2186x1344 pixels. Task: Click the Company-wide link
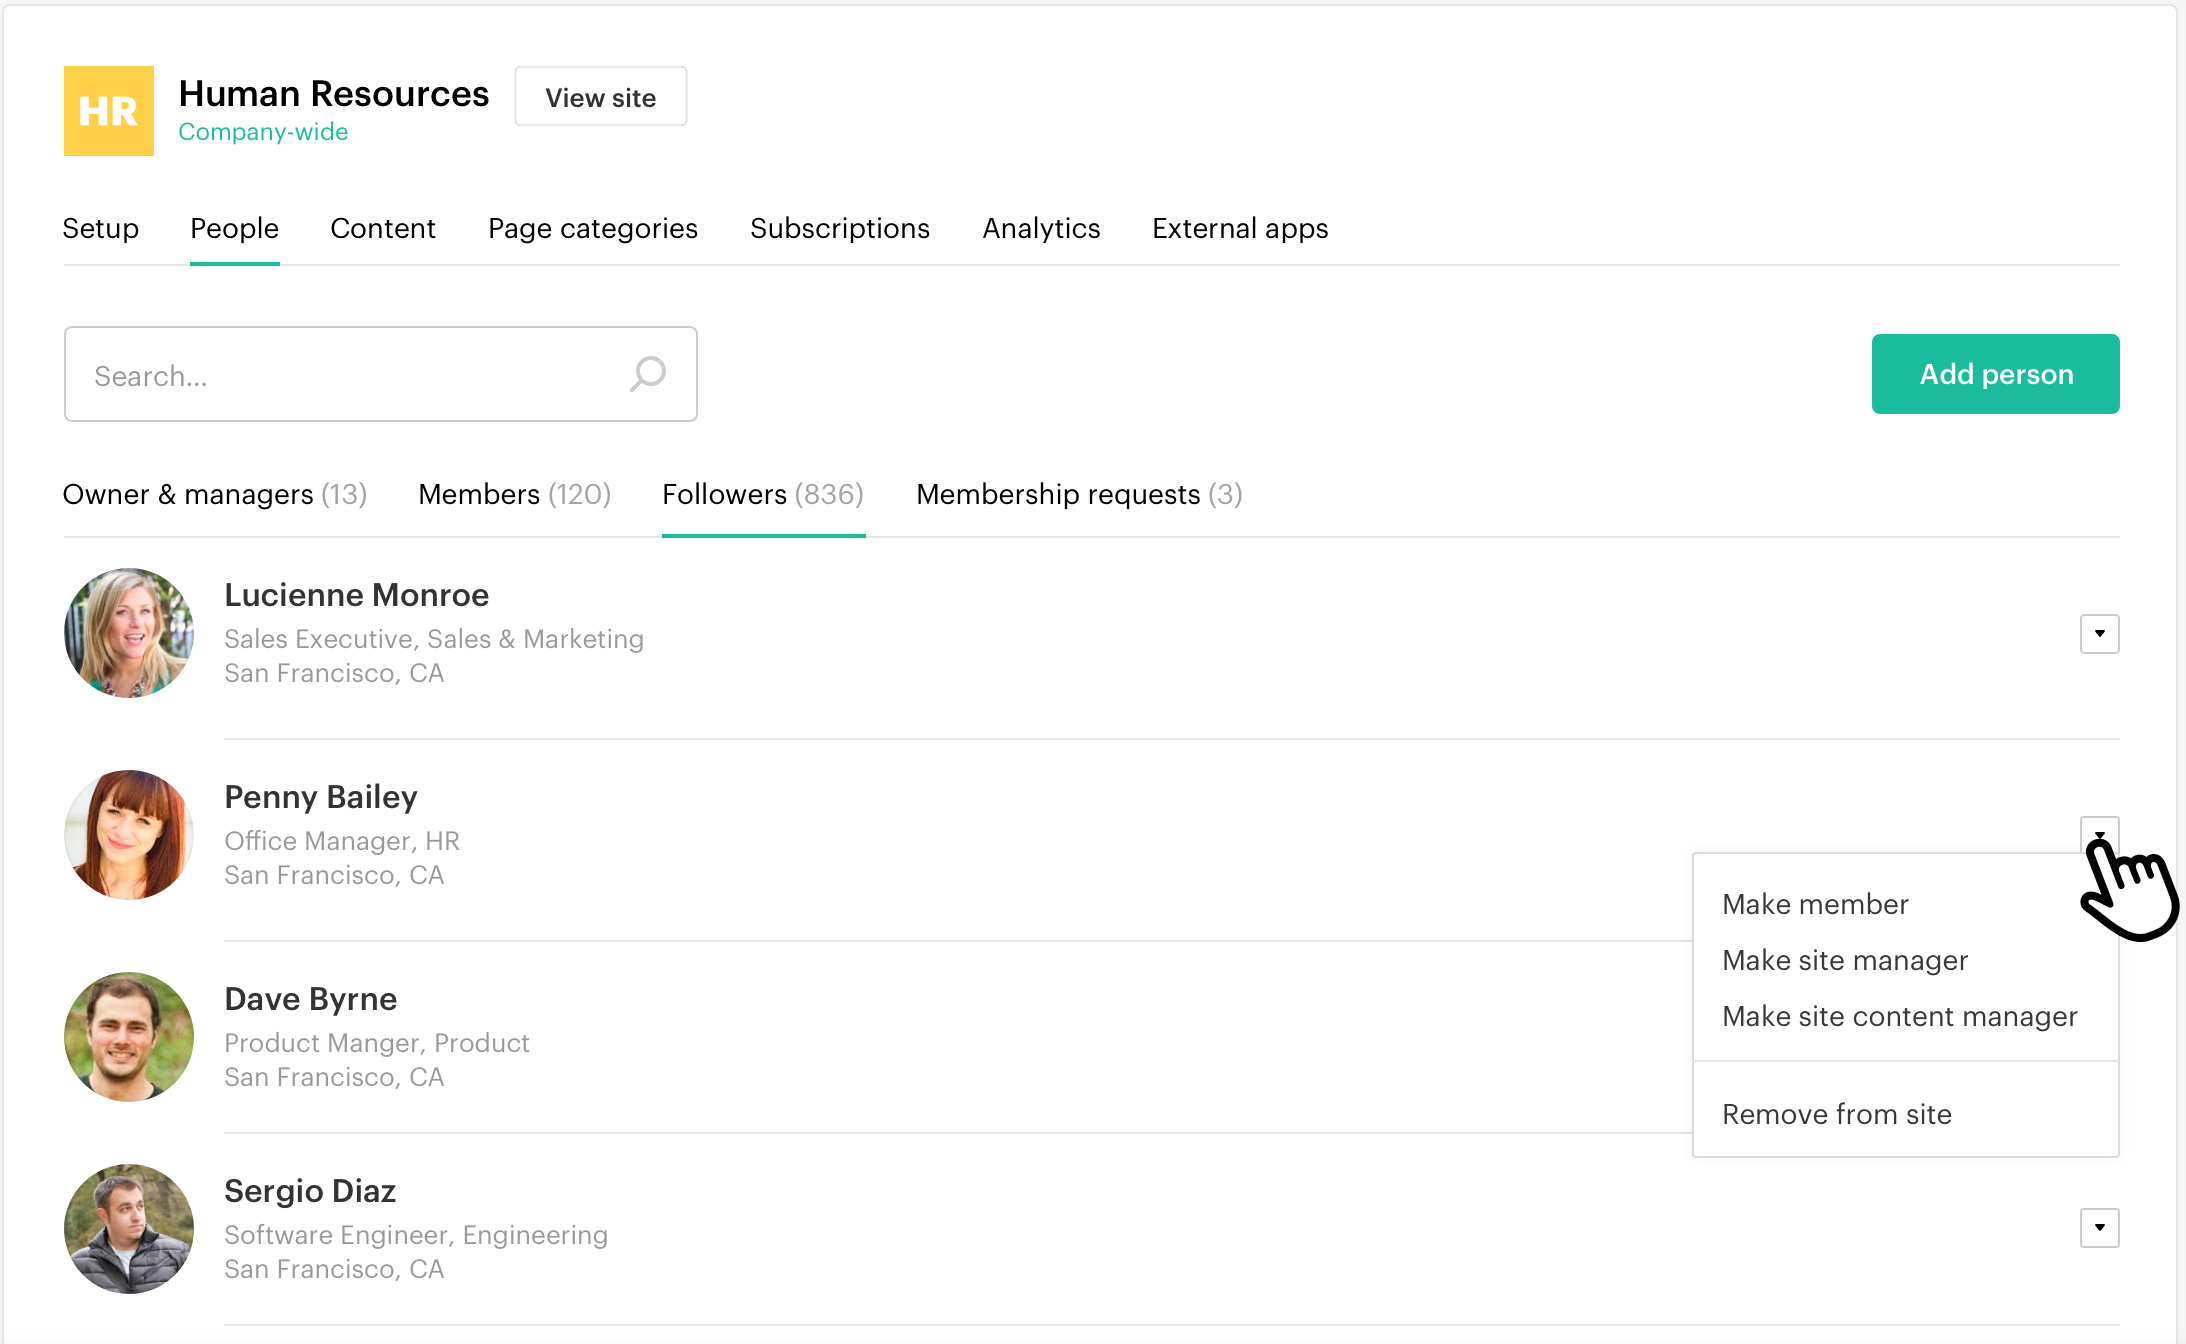(x=263, y=132)
